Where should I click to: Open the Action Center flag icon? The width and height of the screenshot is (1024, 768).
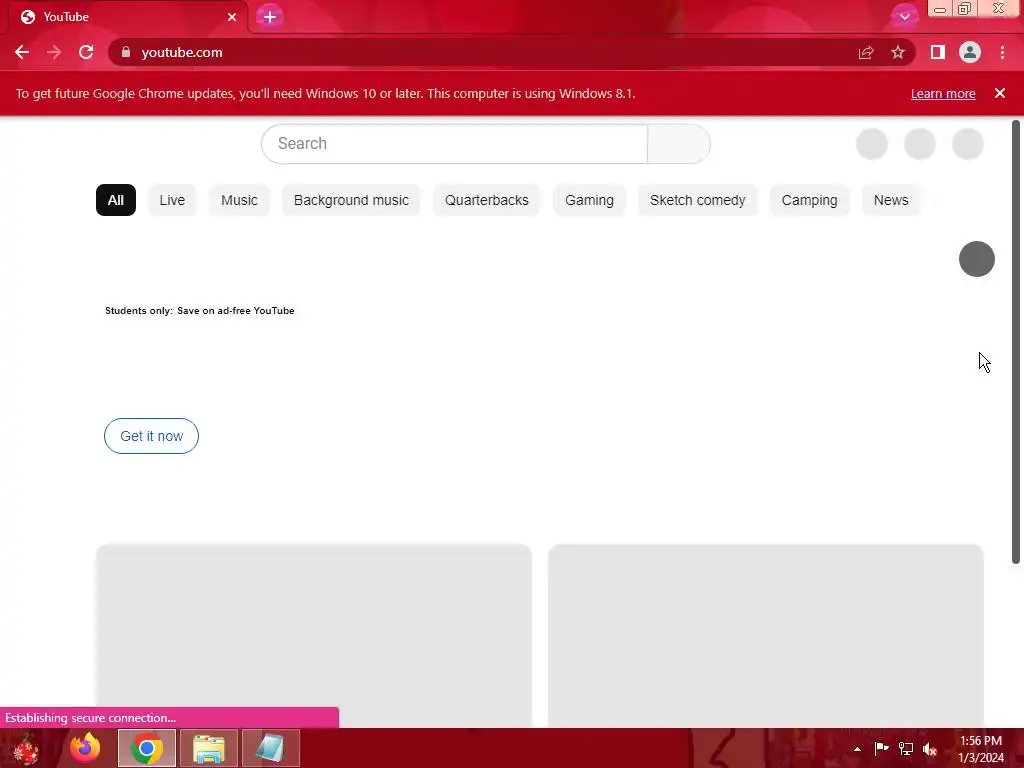[881, 748]
